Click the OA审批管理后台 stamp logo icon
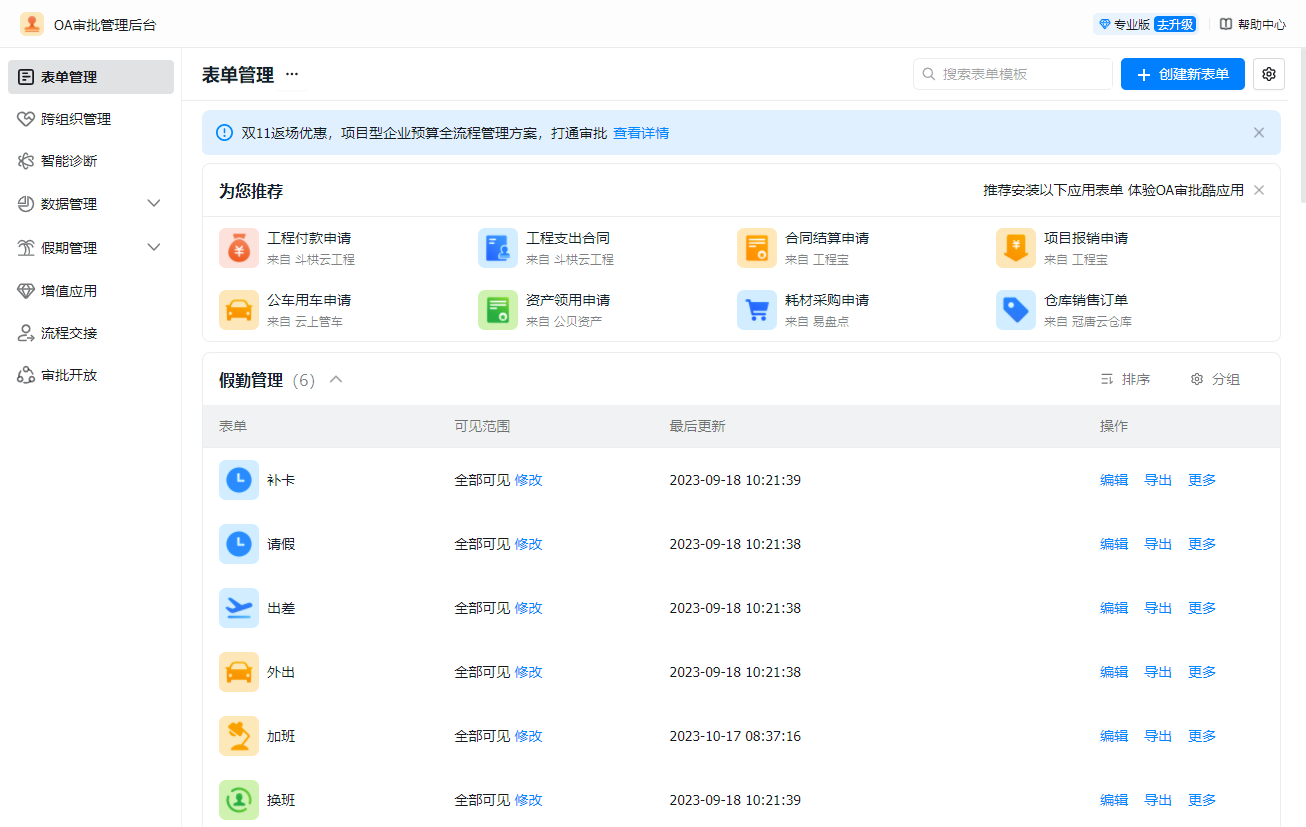Screen dimensions: 1306x827 click(x=32, y=24)
